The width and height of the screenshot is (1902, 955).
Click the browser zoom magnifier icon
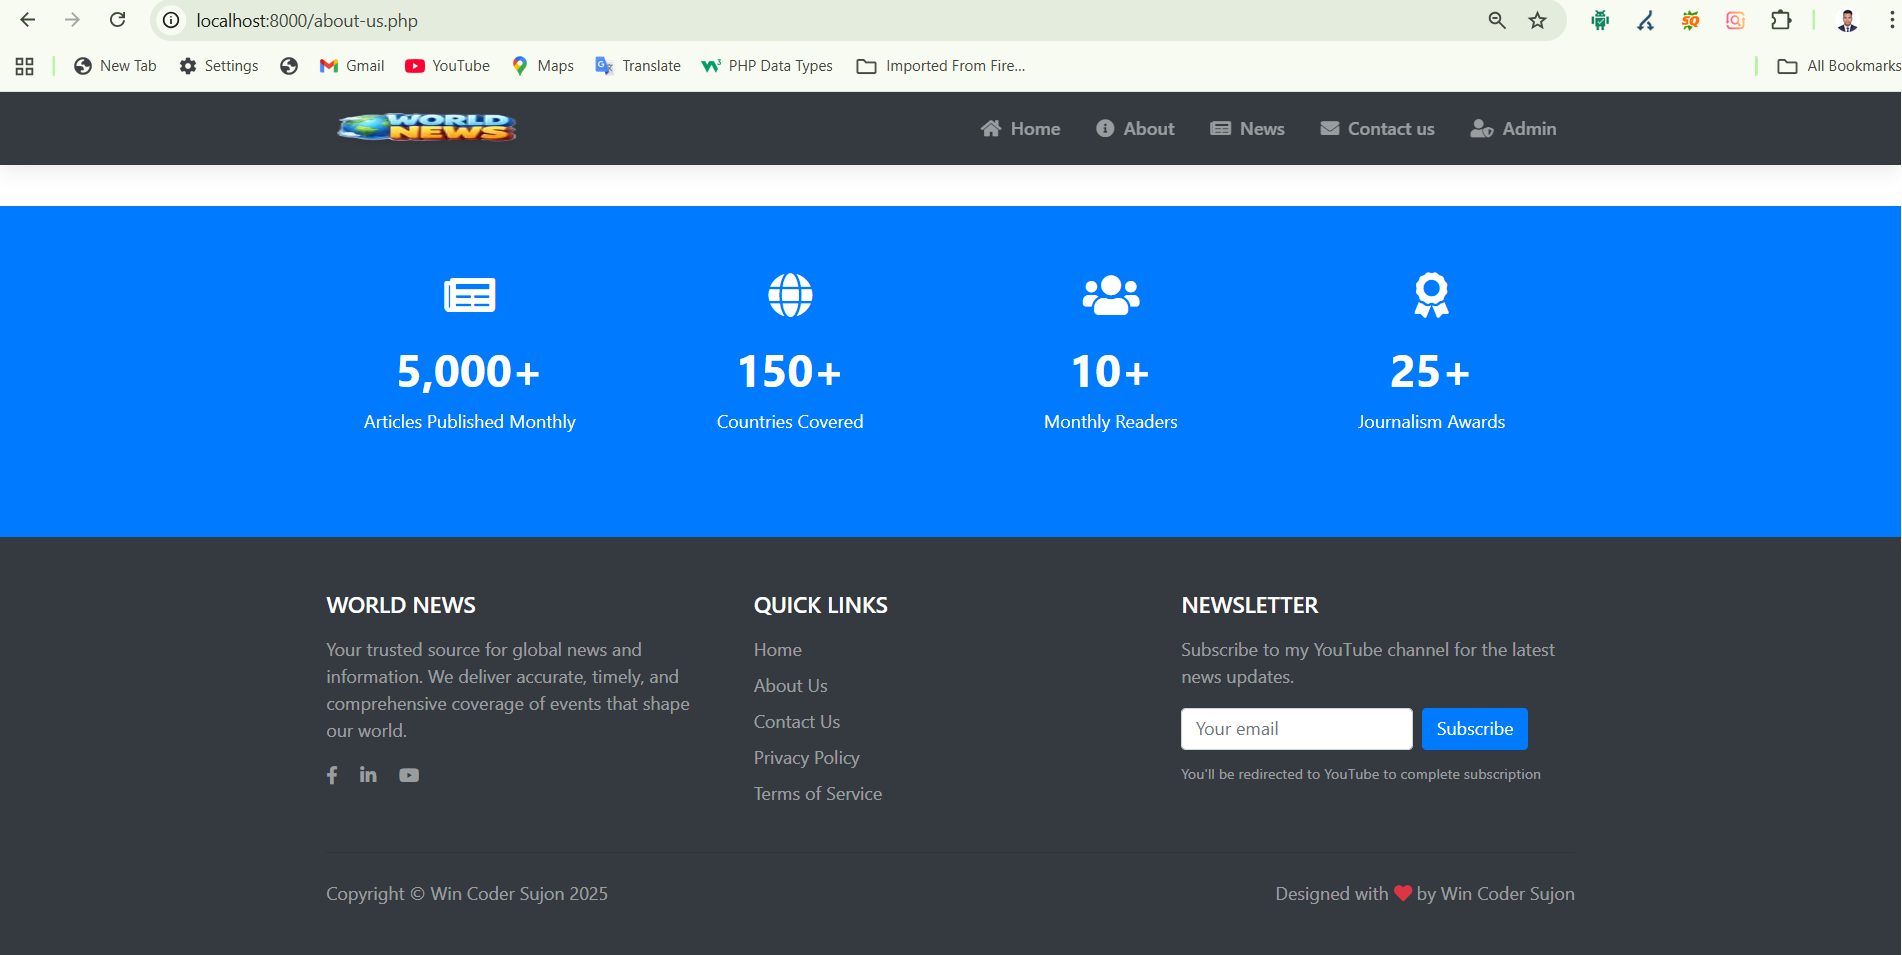pyautogui.click(x=1496, y=21)
